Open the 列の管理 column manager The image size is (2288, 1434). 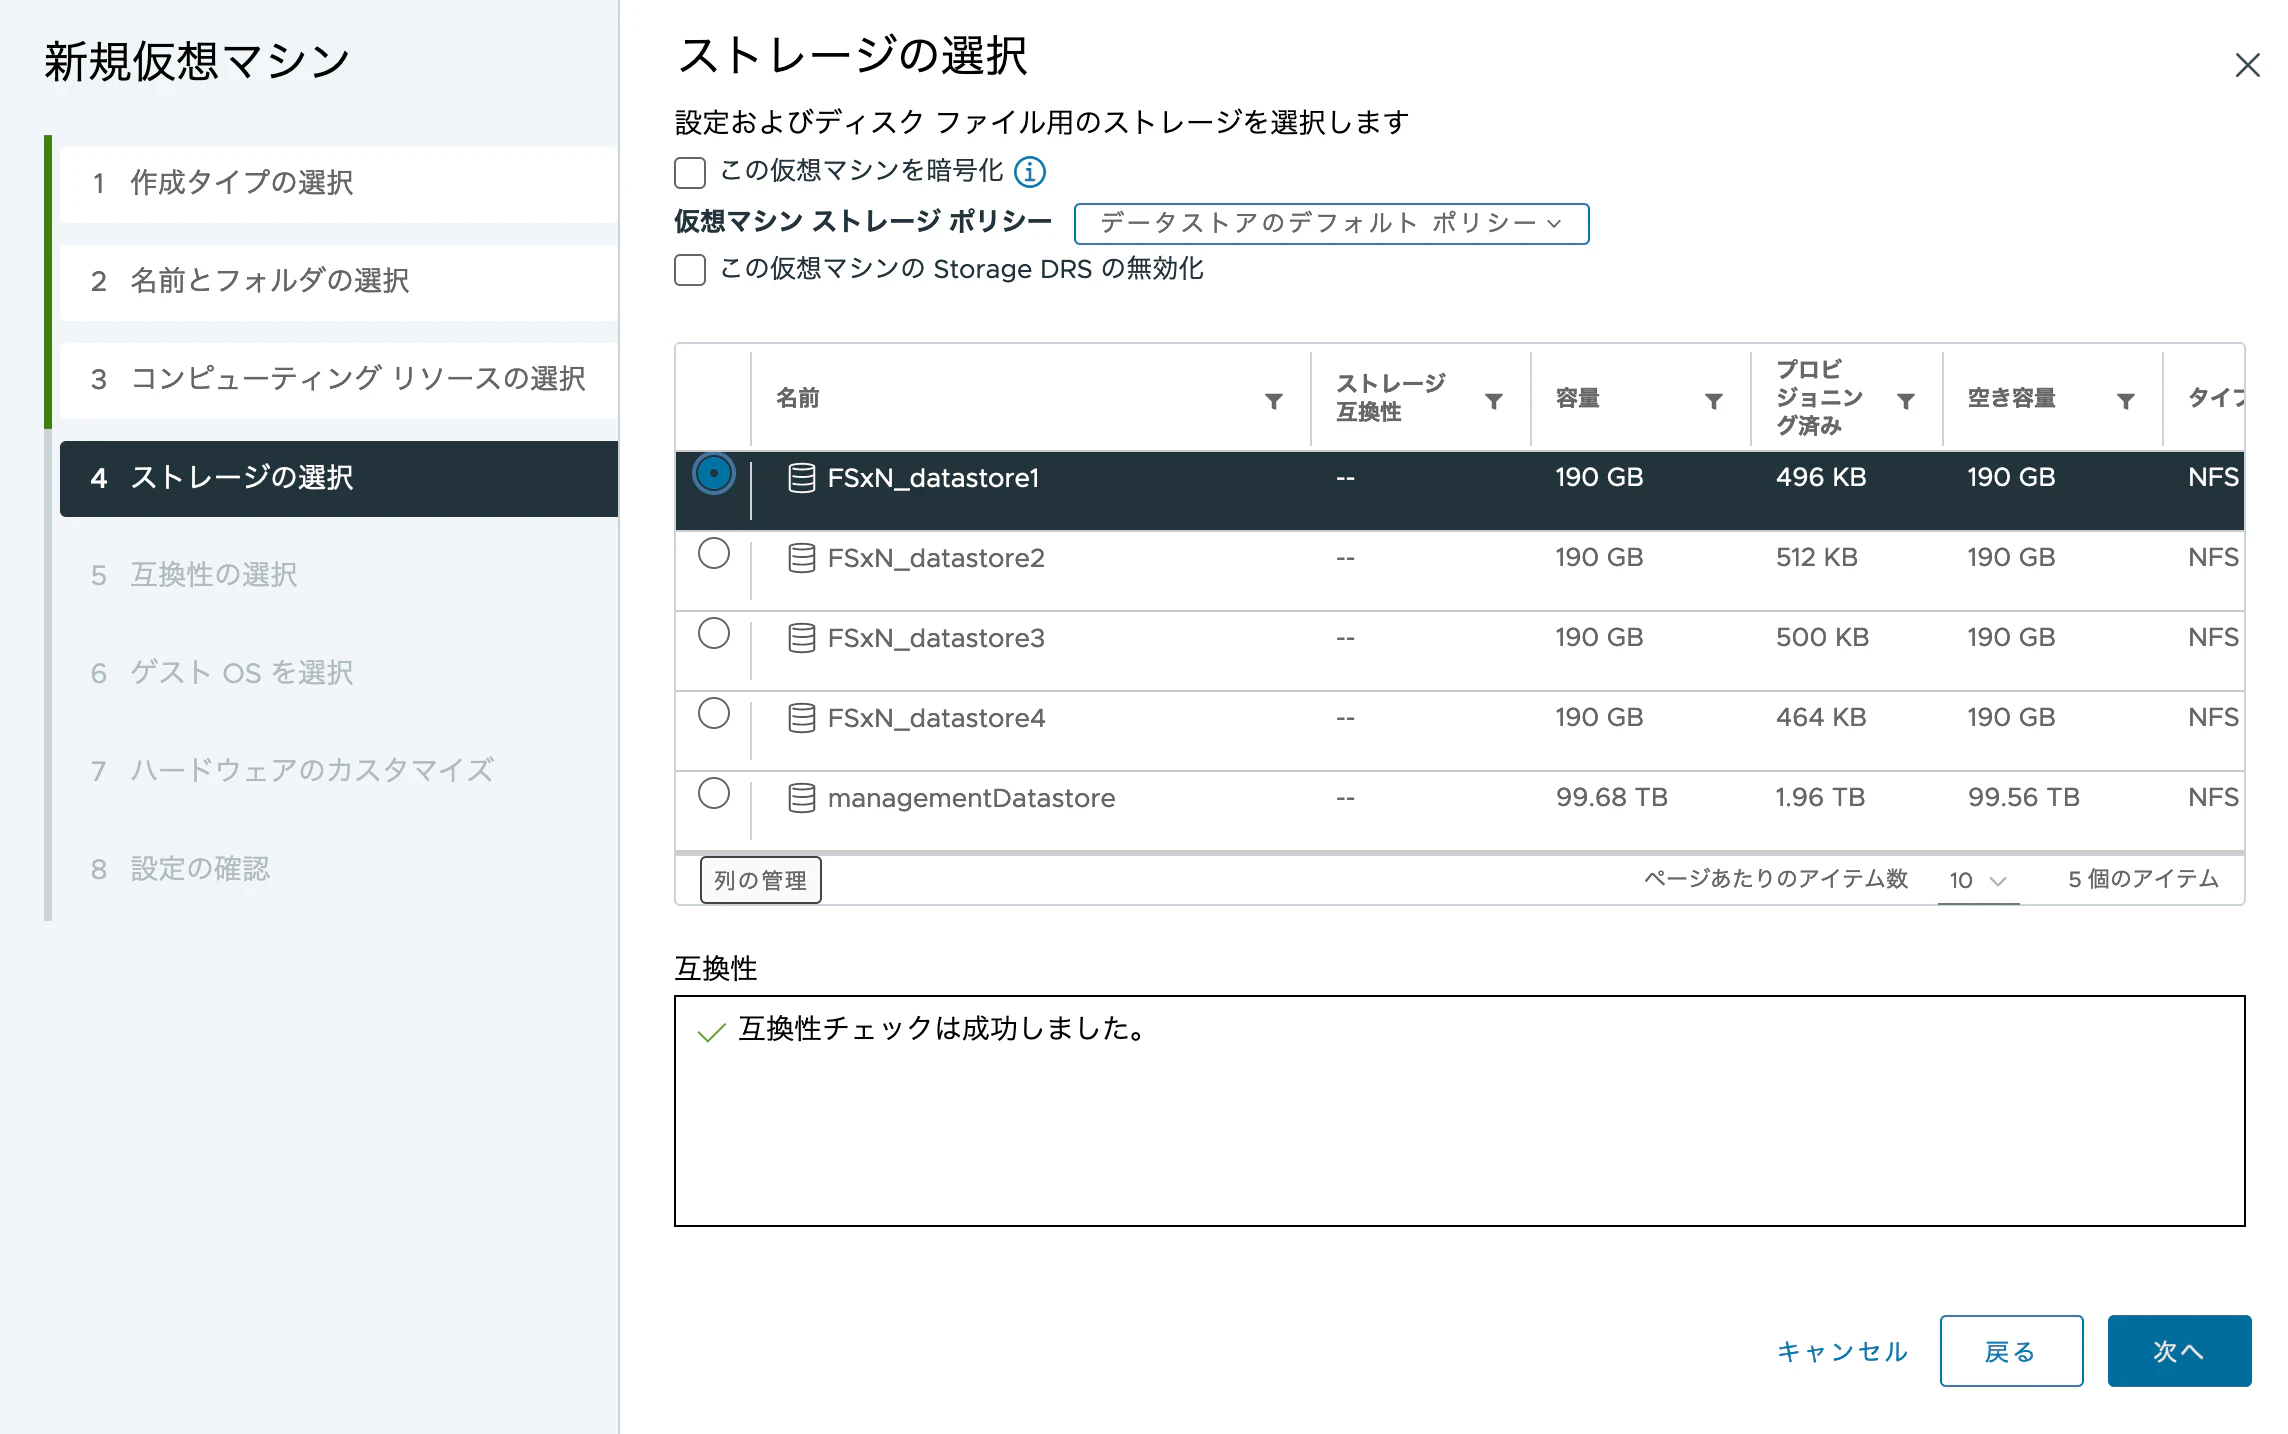point(760,880)
